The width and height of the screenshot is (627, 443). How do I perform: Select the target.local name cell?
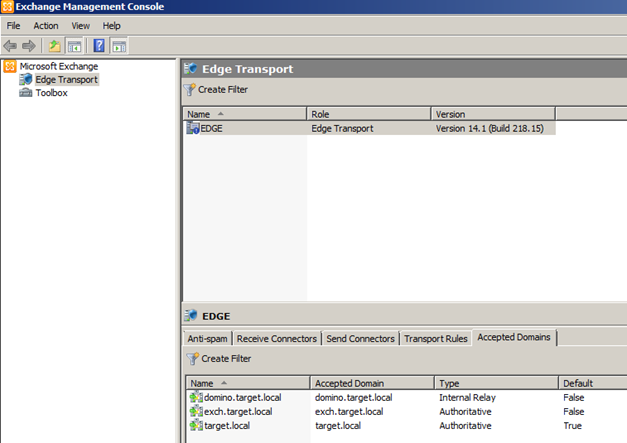(227, 425)
